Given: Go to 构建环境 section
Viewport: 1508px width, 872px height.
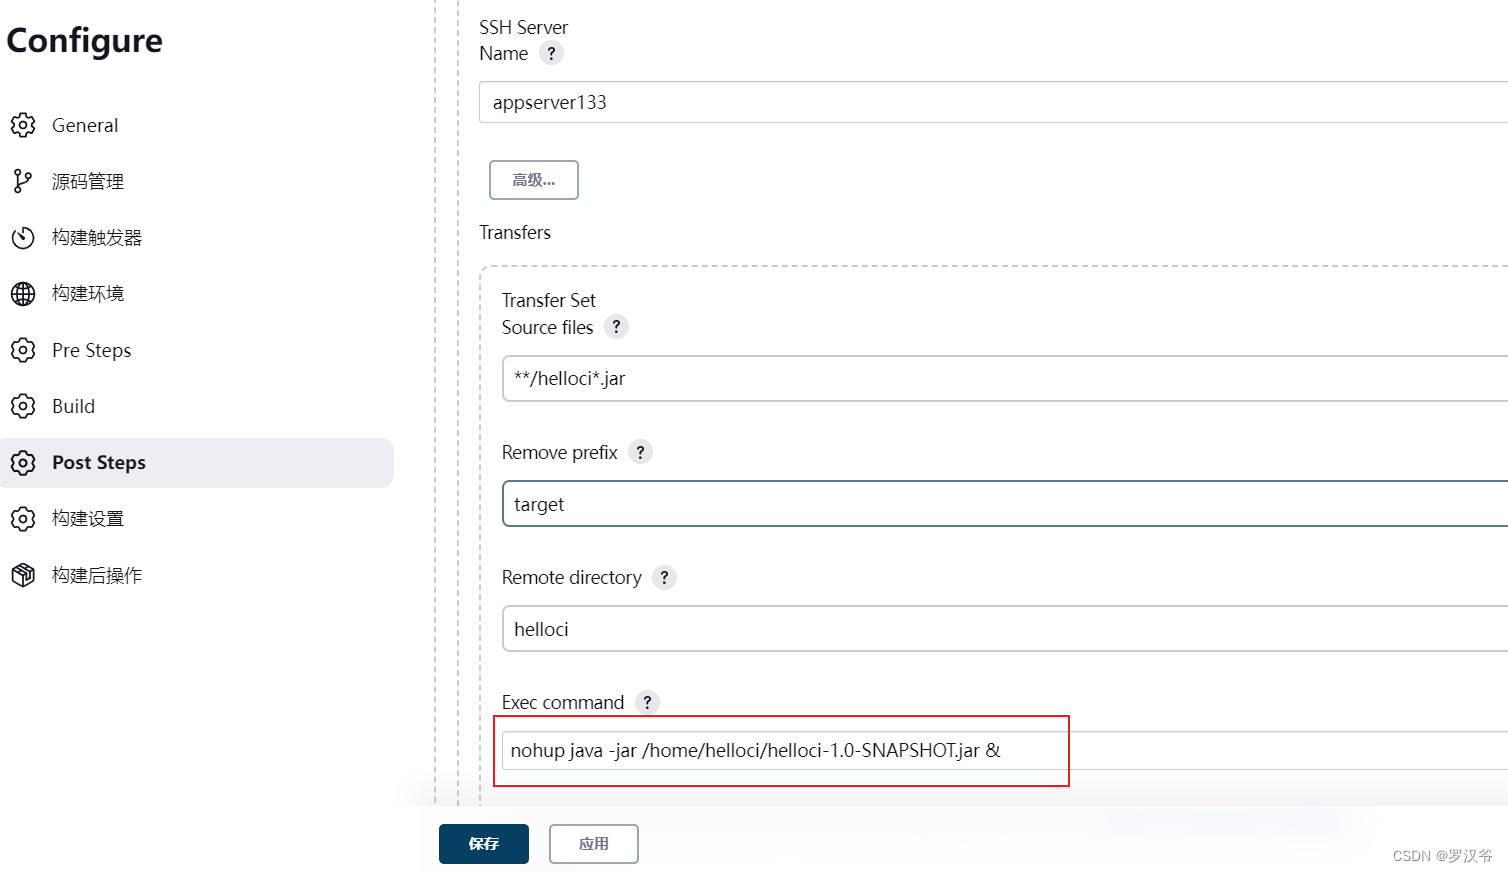Looking at the screenshot, I should 197,294.
